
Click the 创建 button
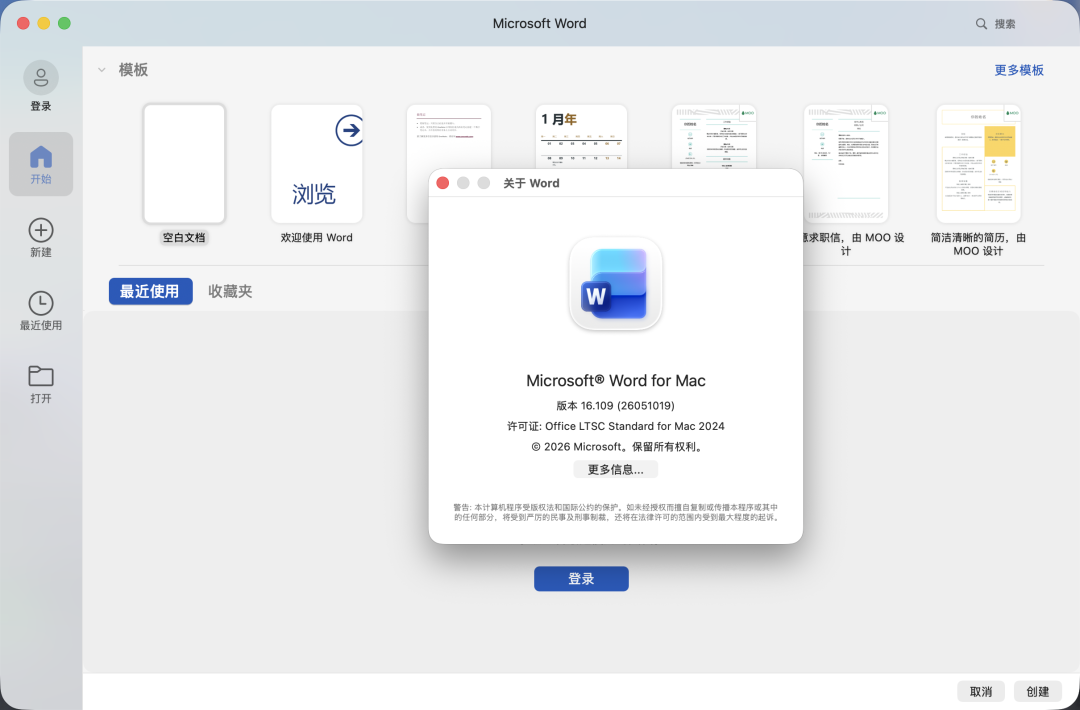click(1038, 691)
